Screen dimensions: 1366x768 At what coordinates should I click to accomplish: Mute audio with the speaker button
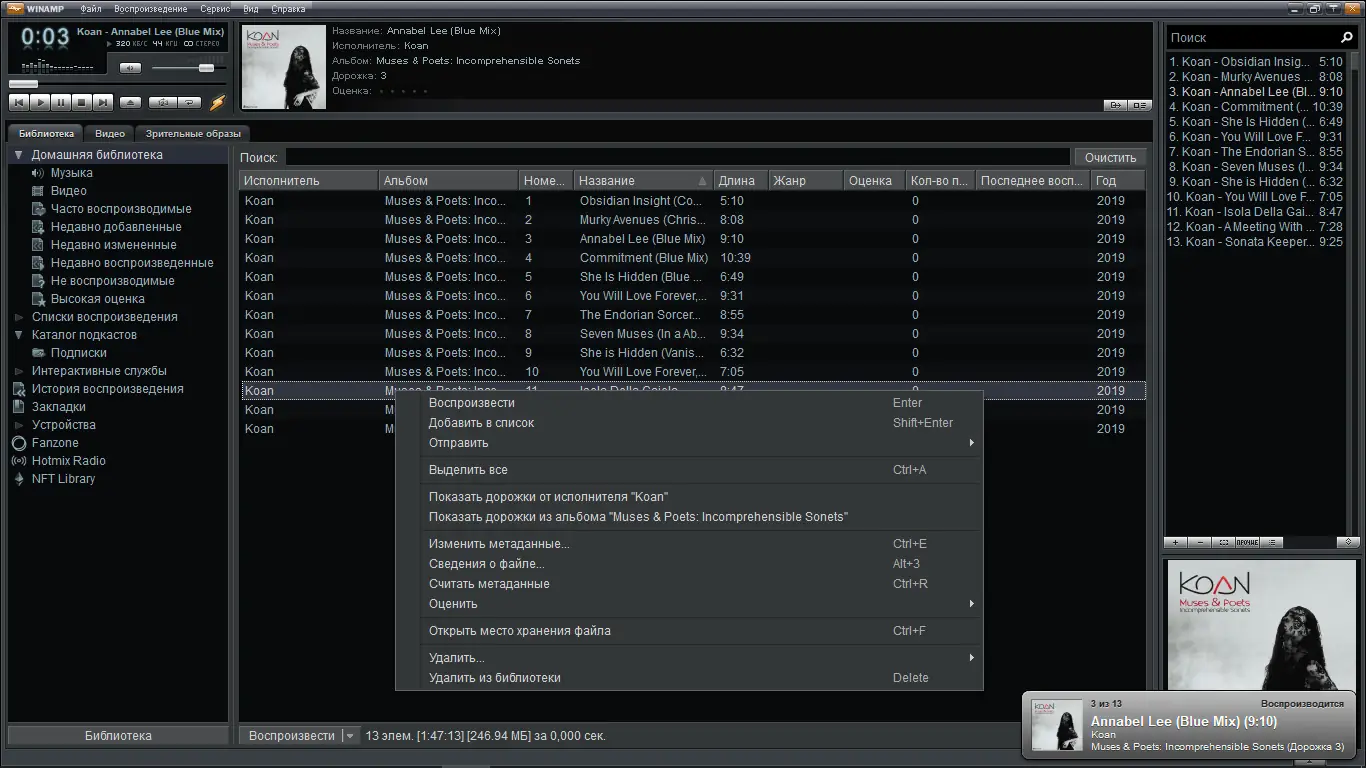point(130,68)
